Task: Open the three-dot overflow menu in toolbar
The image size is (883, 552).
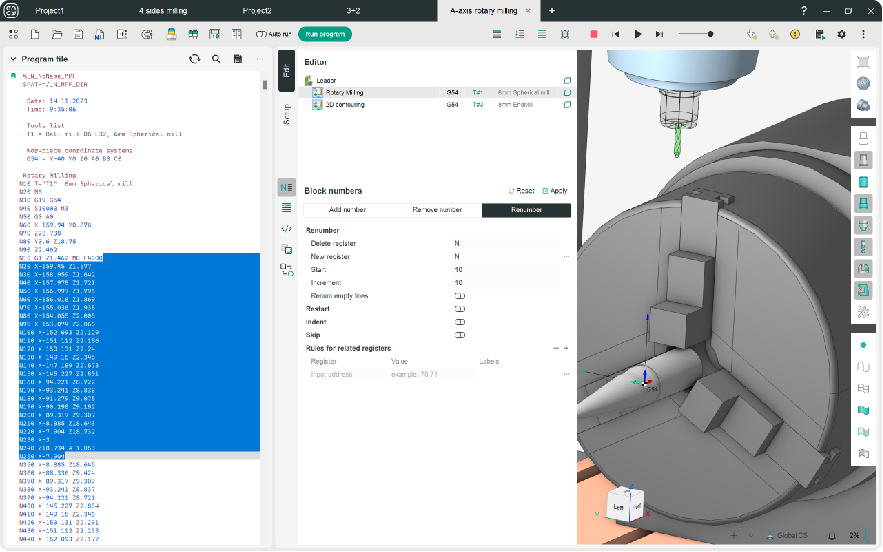Action: (x=863, y=34)
